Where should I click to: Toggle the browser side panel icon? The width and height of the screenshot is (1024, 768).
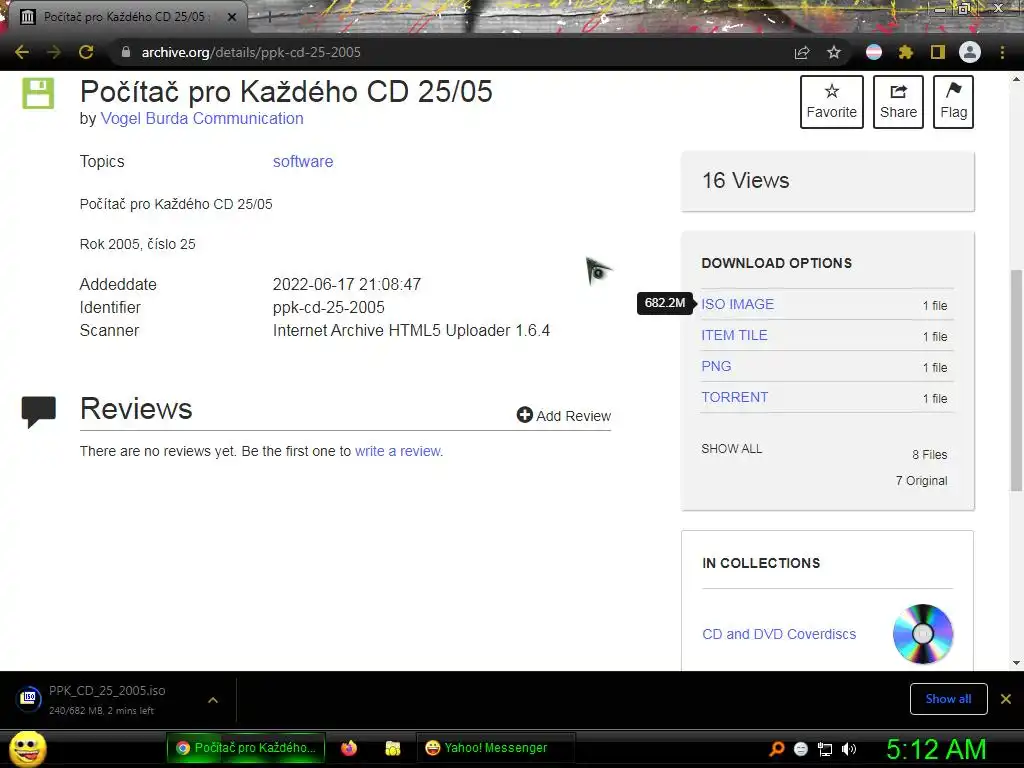(x=938, y=52)
